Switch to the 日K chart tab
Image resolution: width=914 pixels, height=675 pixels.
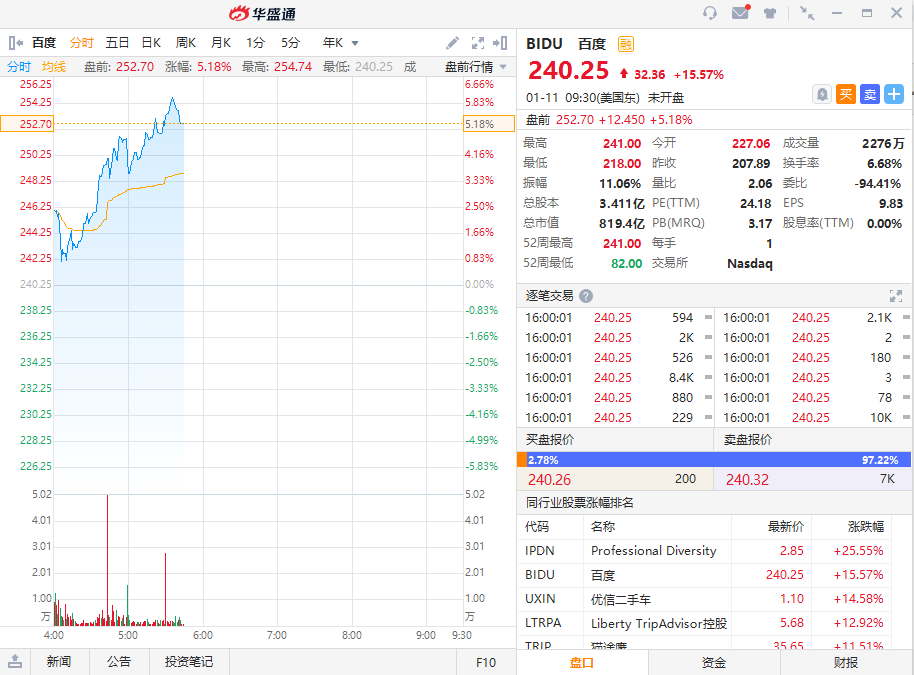(151, 43)
